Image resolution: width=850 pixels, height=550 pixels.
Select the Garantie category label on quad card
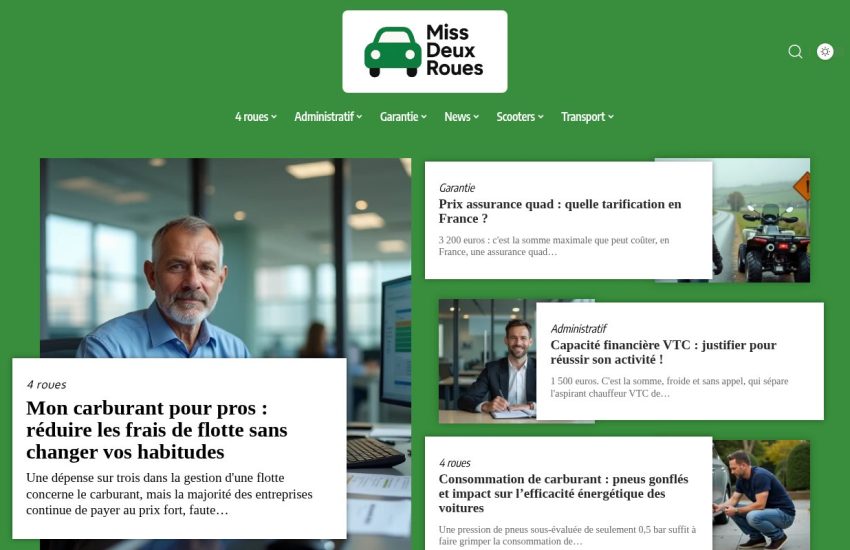click(x=457, y=188)
